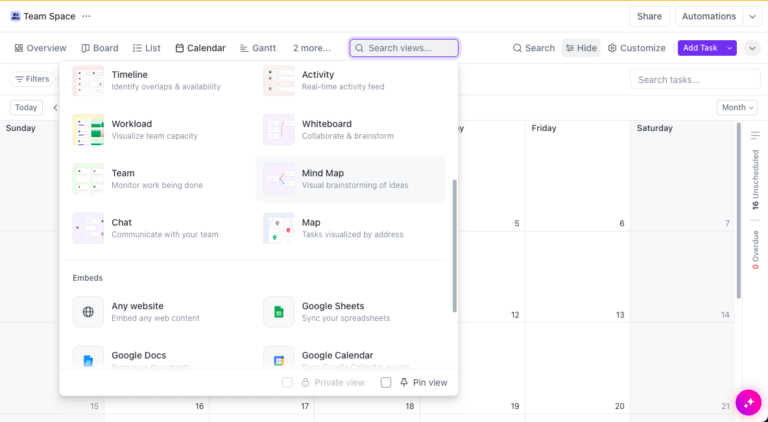Open the Workload view icon

click(88, 130)
